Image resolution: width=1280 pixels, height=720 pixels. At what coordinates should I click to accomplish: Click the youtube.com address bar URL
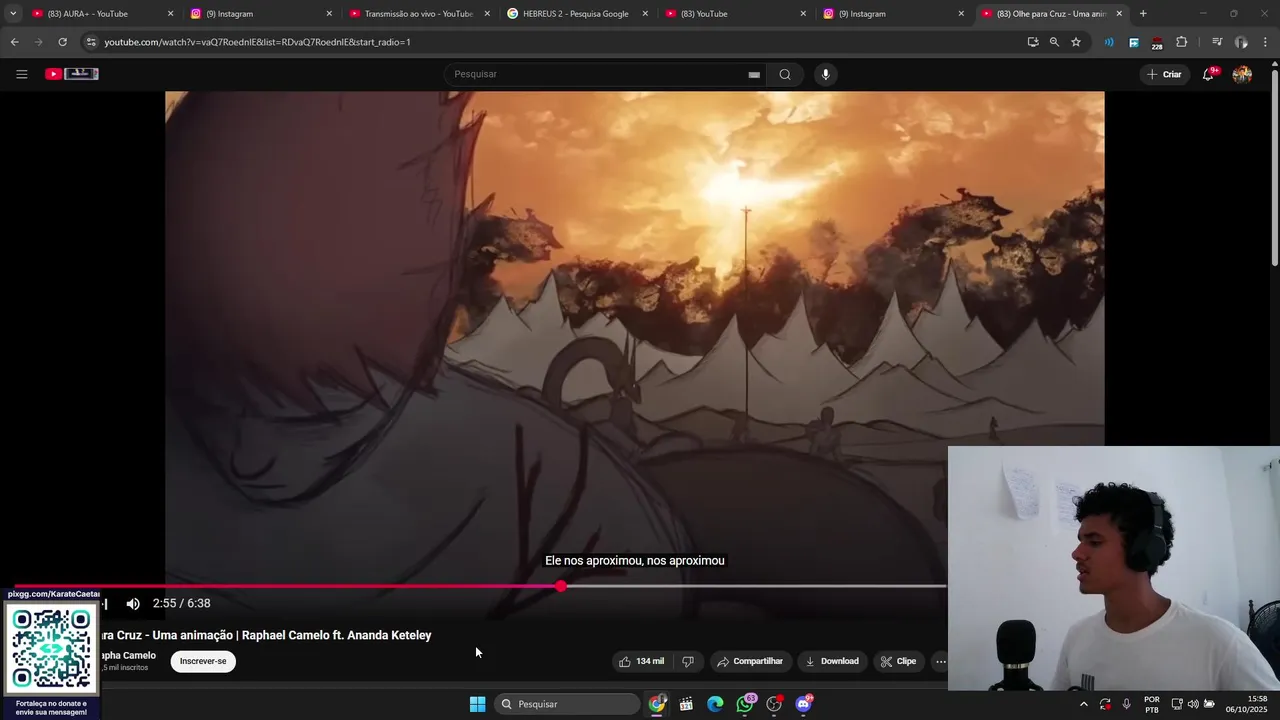coord(257,42)
